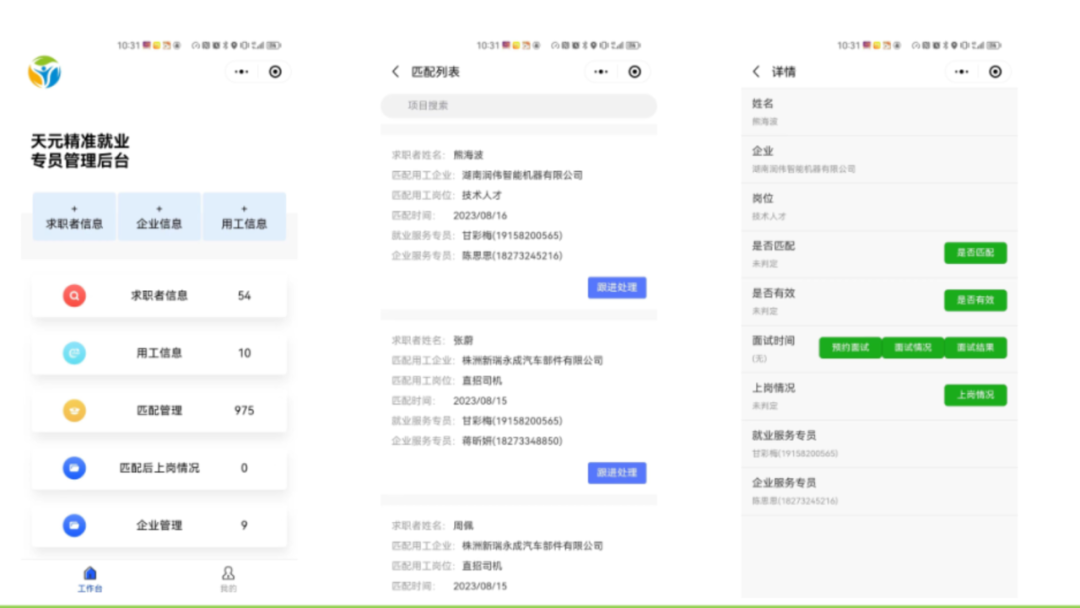Open the + 企业信息 shortcut tile

[x=159, y=217]
